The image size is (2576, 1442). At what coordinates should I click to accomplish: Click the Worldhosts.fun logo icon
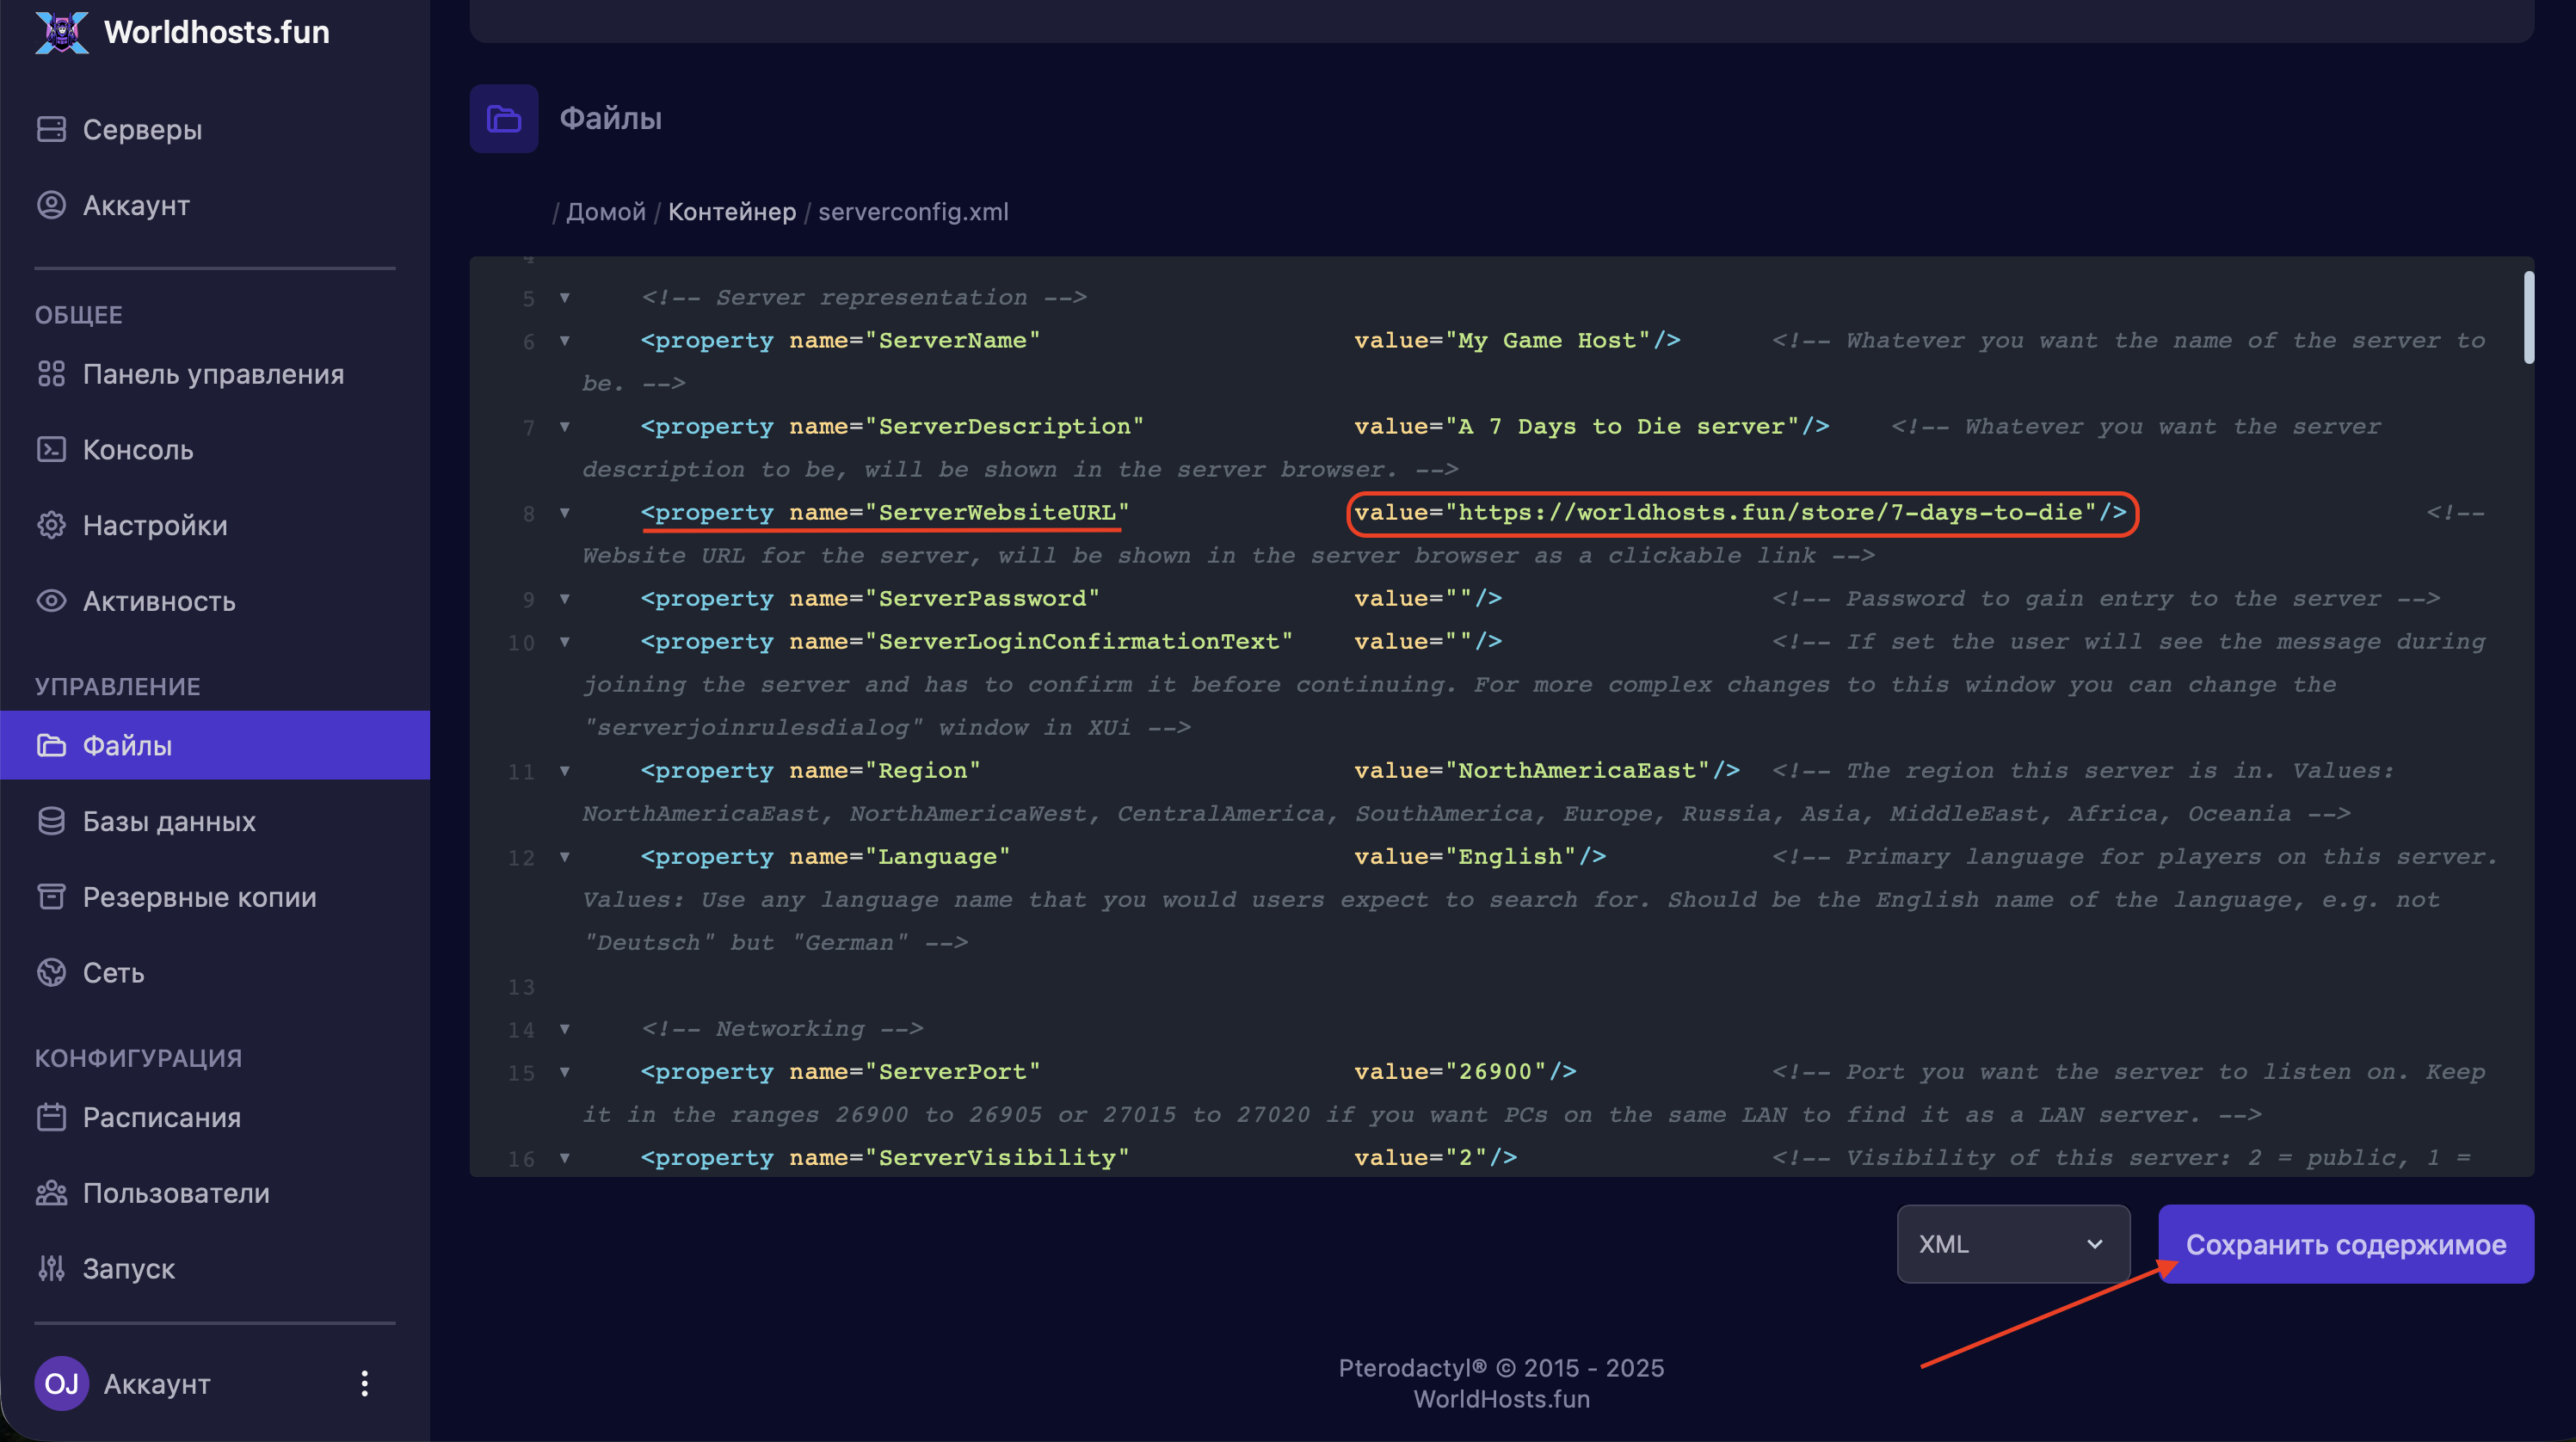[61, 32]
